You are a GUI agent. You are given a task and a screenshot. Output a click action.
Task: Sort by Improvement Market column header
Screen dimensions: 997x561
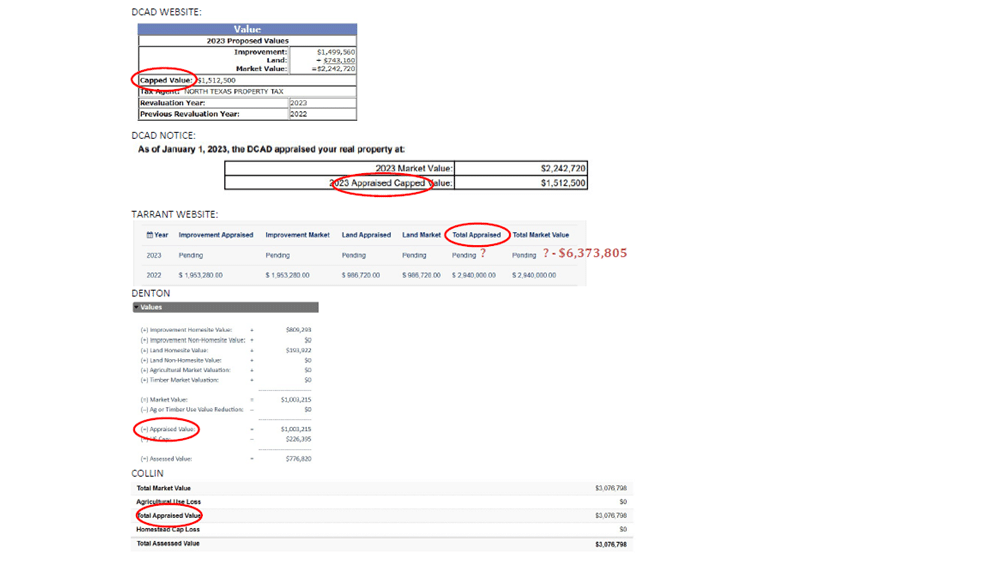click(x=297, y=235)
